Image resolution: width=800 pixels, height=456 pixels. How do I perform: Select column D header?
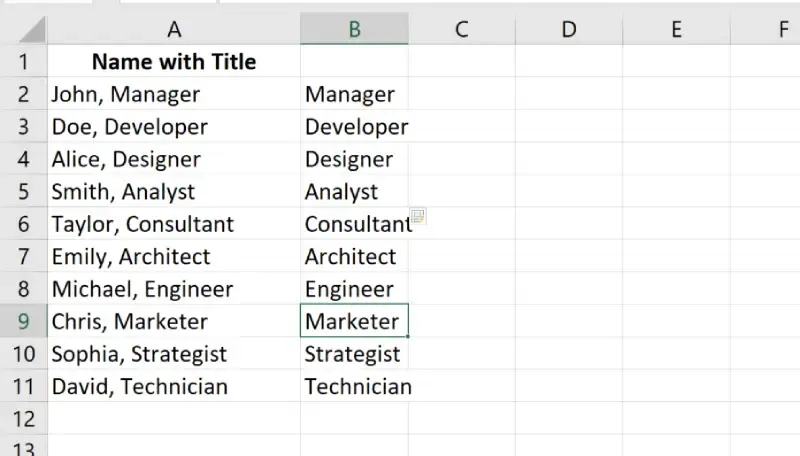click(x=569, y=29)
